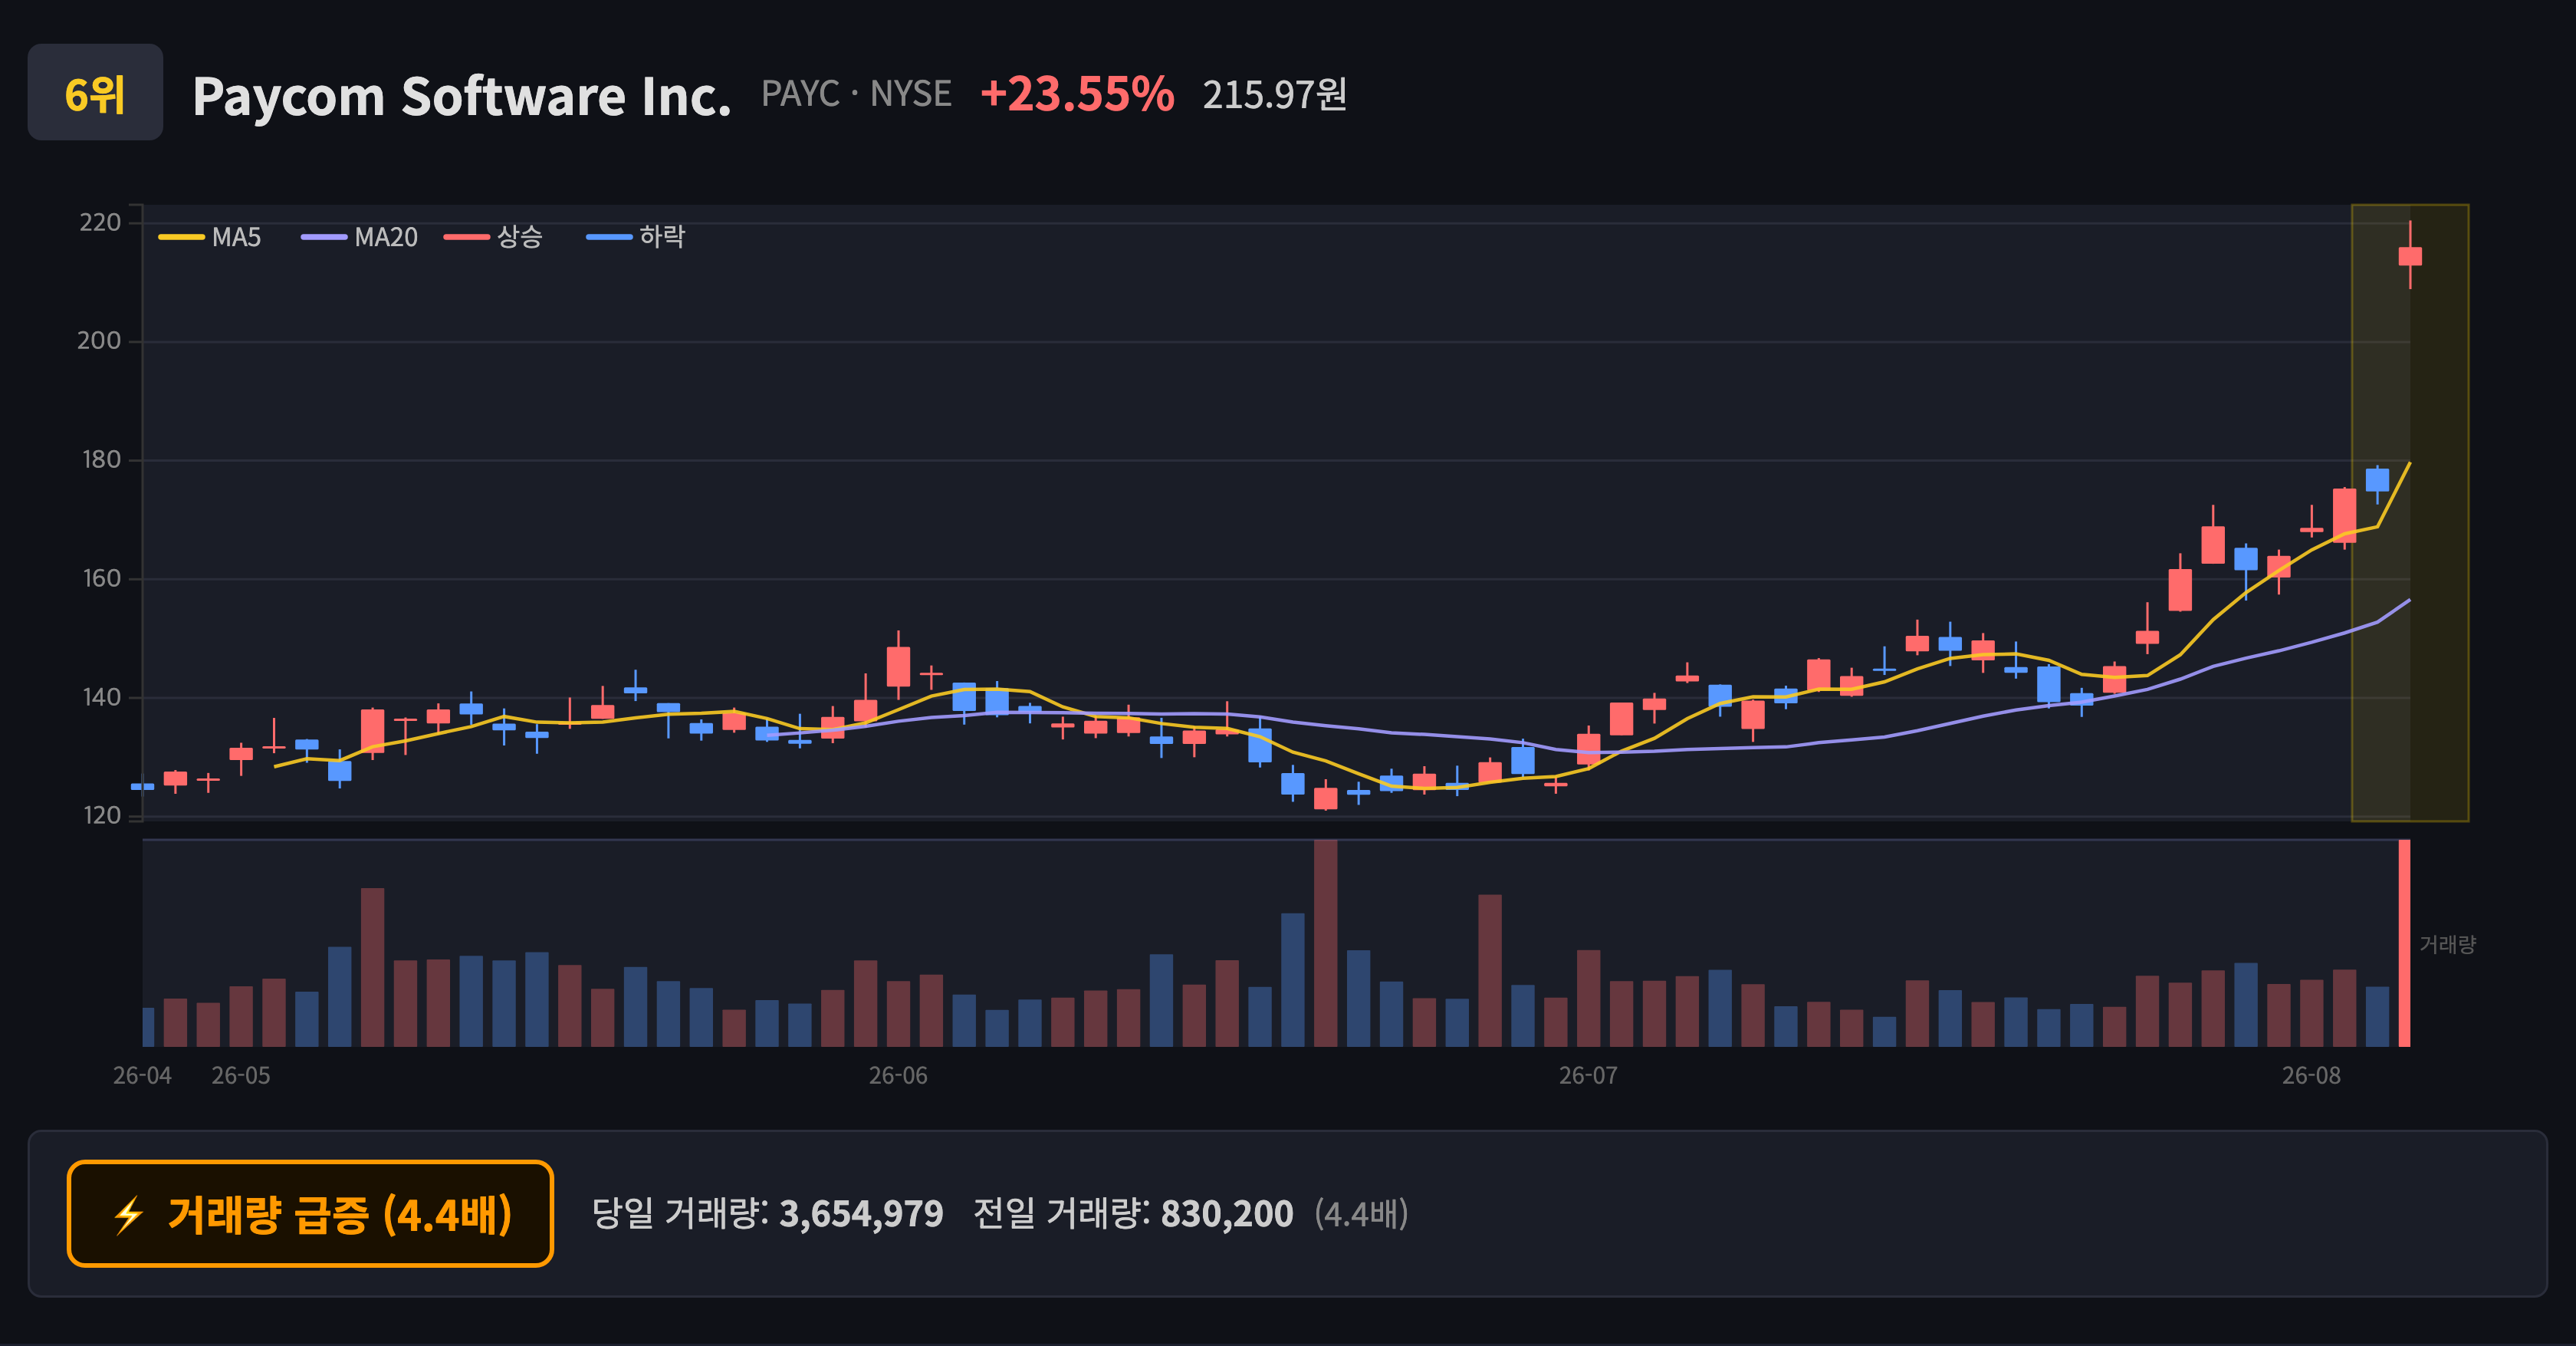This screenshot has height=1346, width=2576.
Task: Click the 26-07 date axis label
Action: [1588, 1076]
